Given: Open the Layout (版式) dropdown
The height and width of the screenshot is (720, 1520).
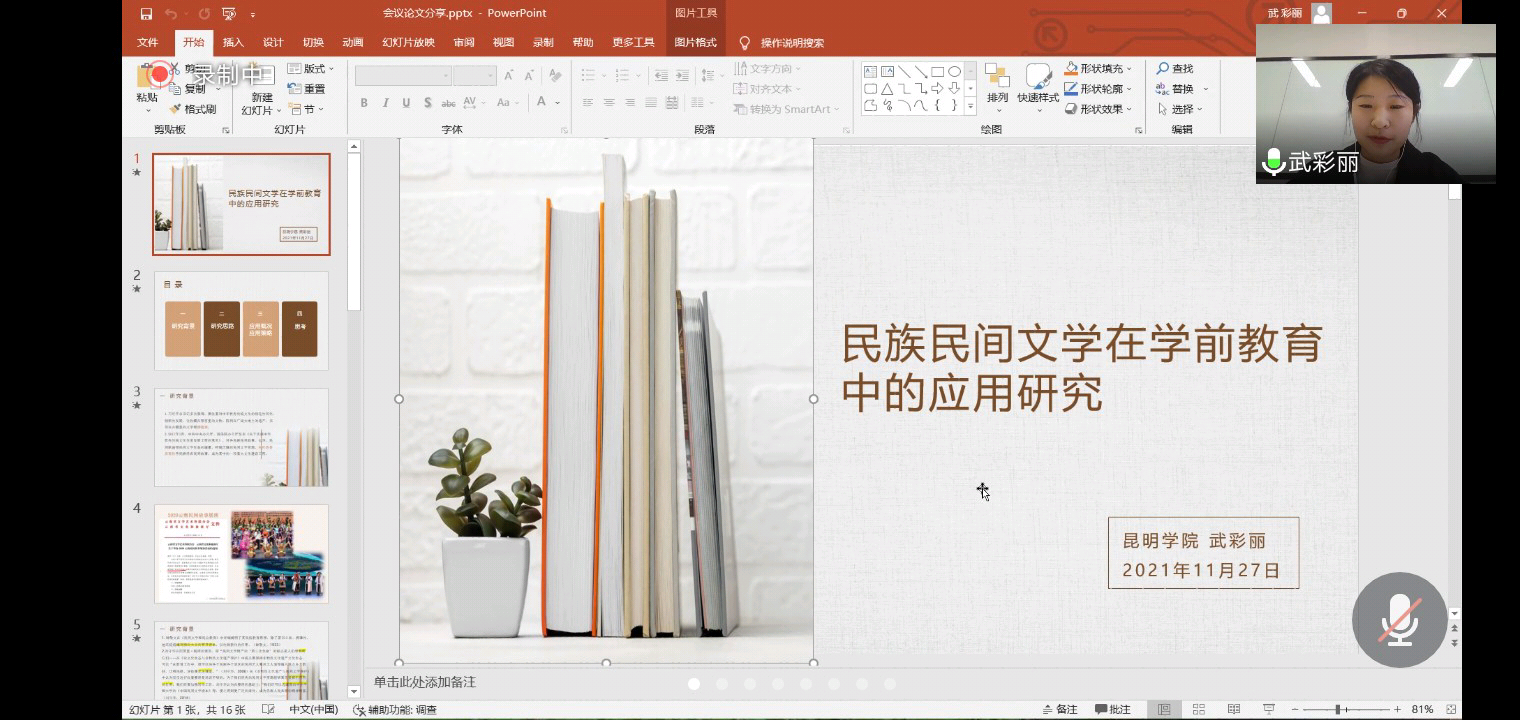Looking at the screenshot, I should click(311, 68).
